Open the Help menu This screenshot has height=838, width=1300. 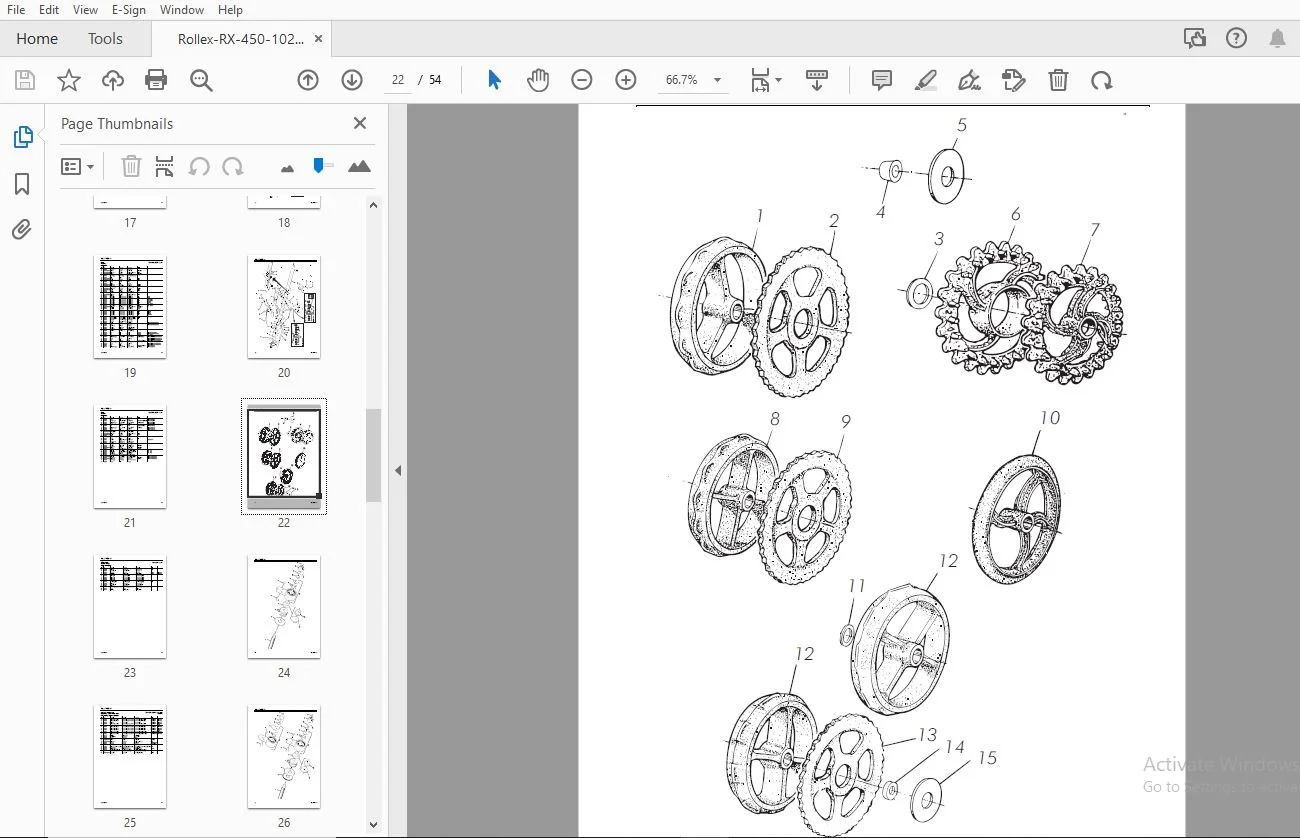[x=230, y=10]
